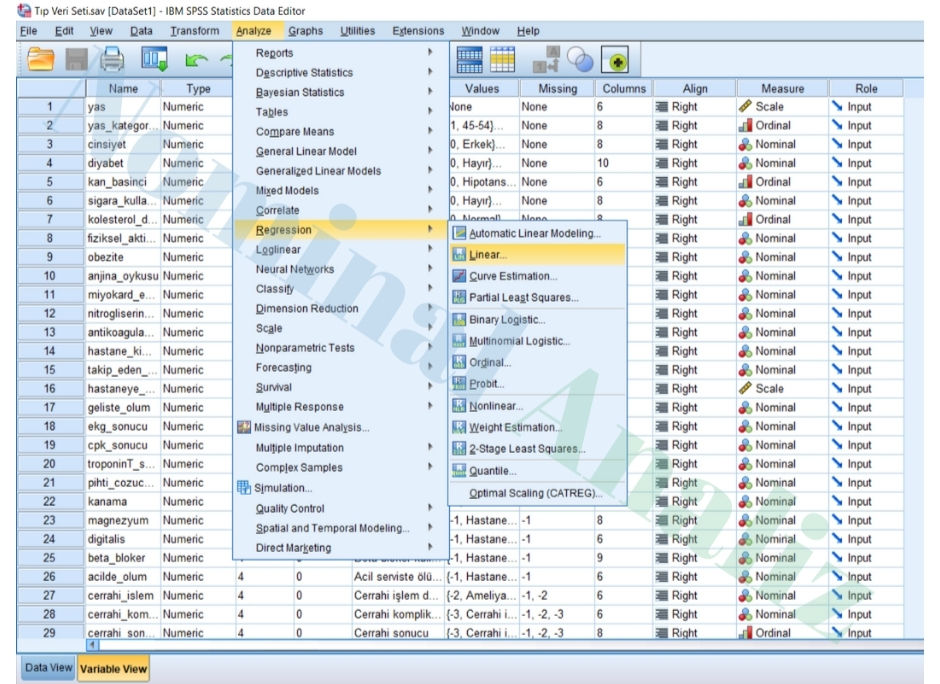Toggle value labels display icon
The image size is (940, 684).
546,57
